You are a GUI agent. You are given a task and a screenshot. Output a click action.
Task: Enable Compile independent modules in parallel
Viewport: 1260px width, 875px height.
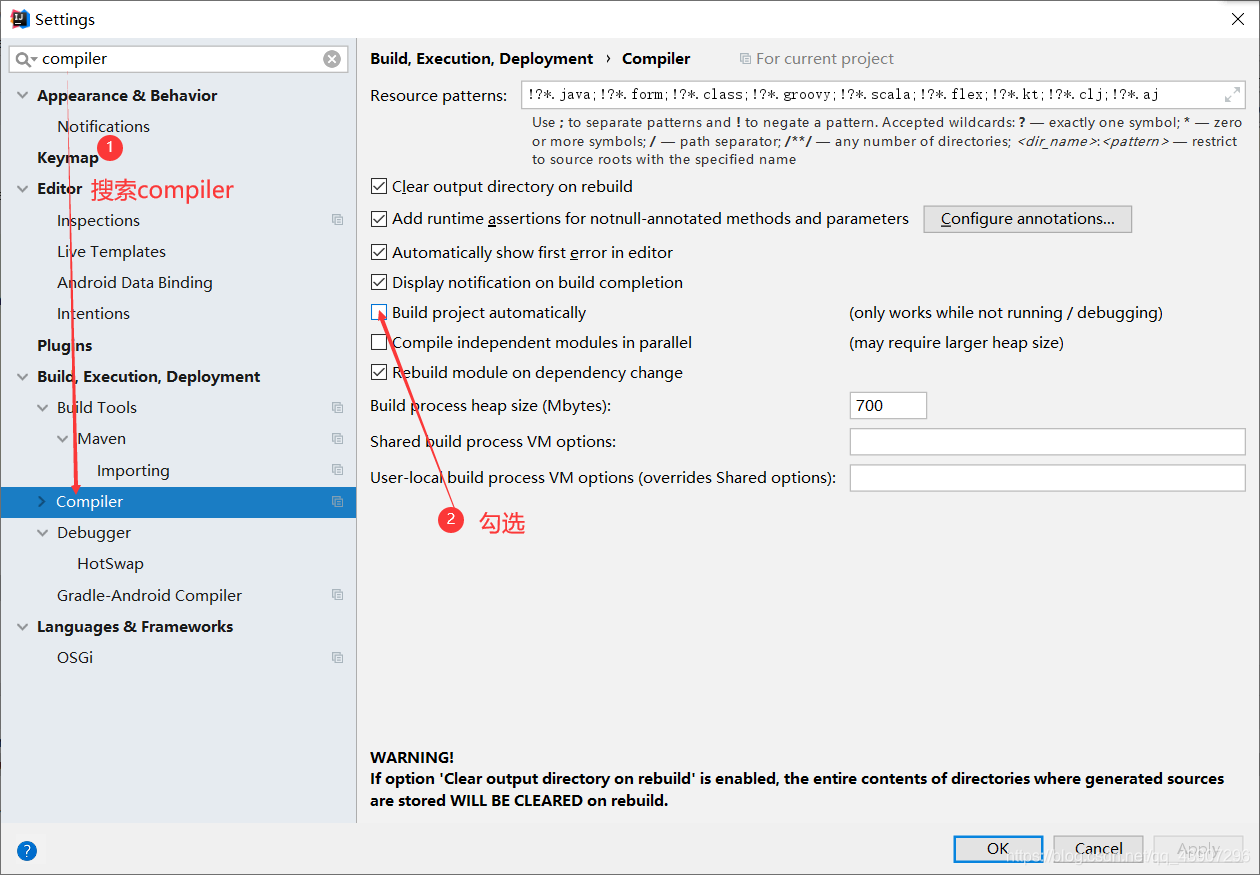(379, 342)
